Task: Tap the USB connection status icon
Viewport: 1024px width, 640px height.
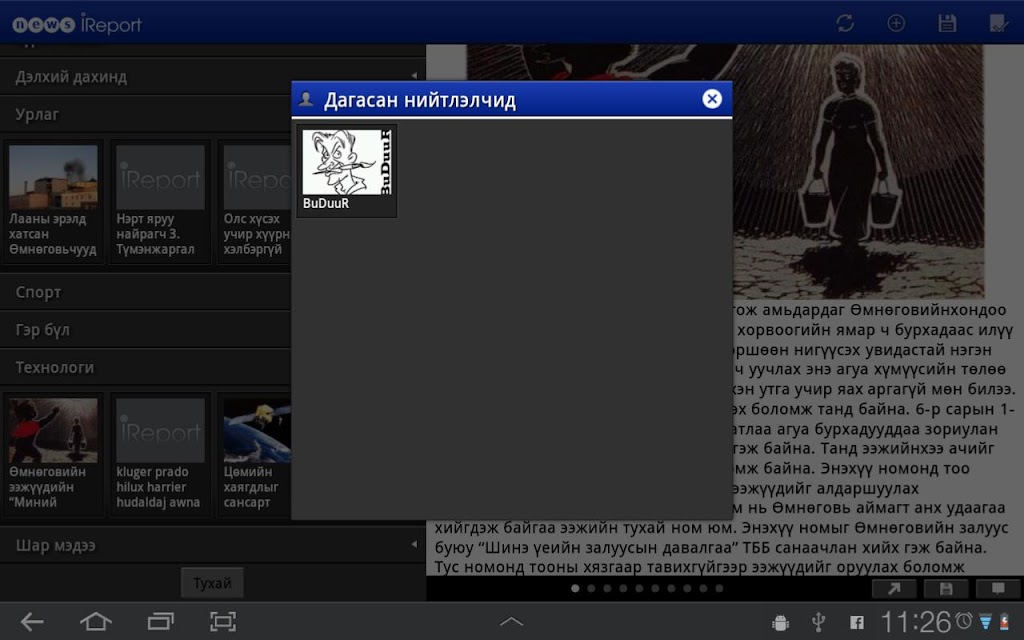Action: click(818, 622)
